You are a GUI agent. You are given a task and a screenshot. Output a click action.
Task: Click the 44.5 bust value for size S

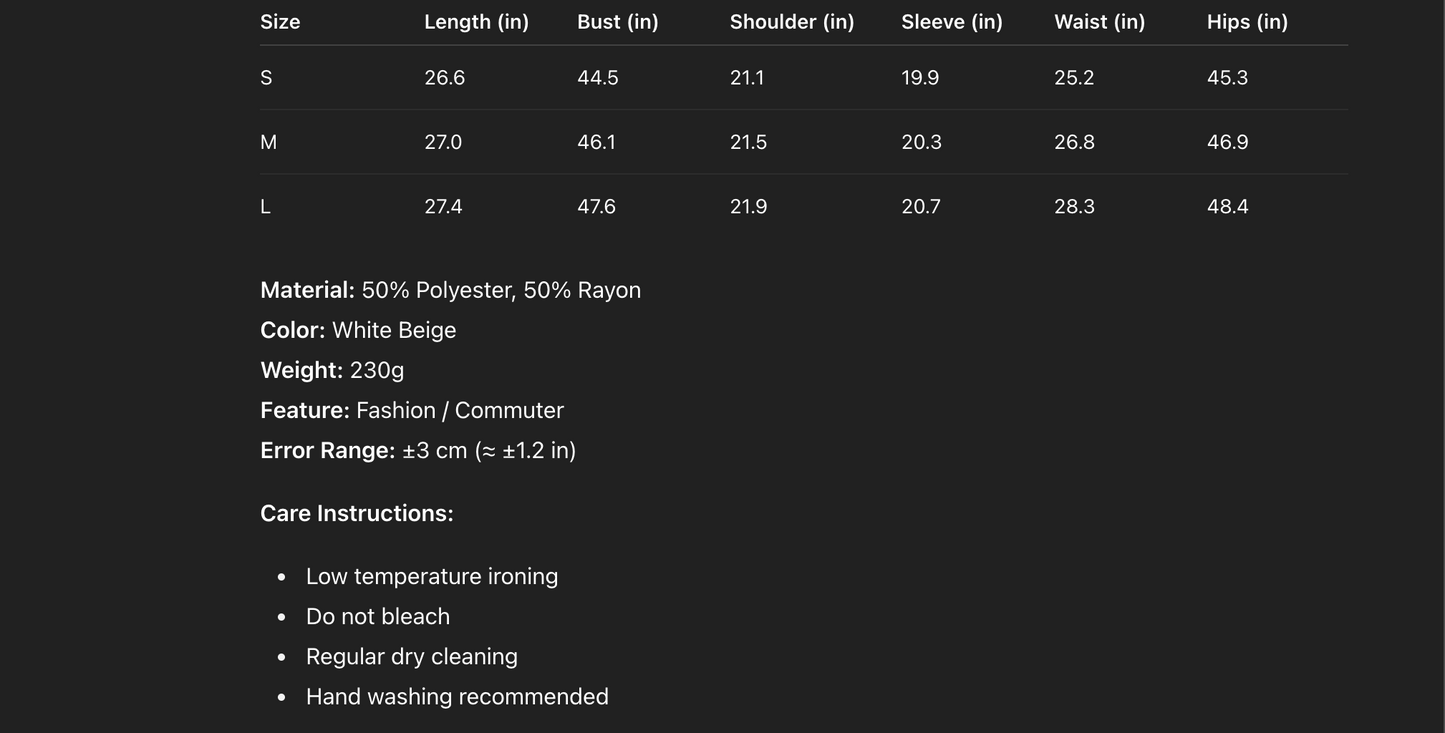597,78
